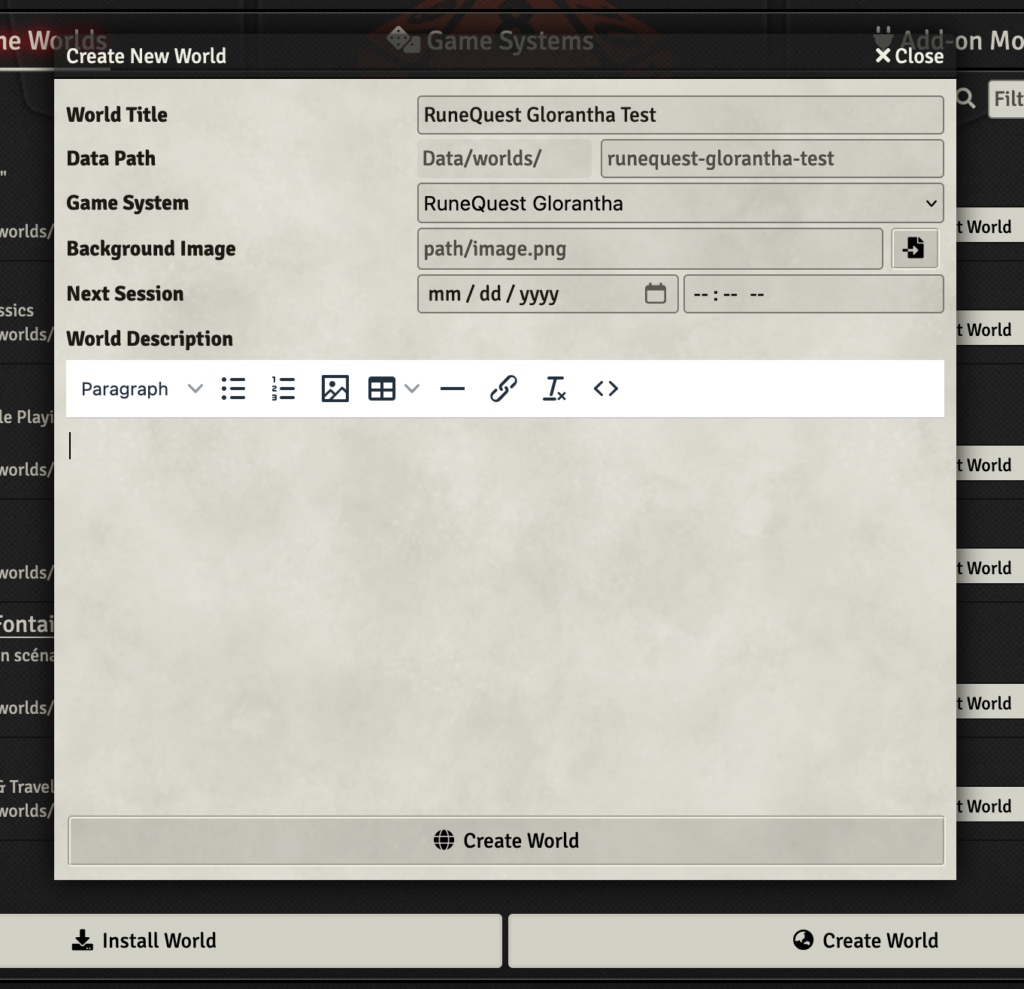The height and width of the screenshot is (989, 1024).
Task: Insert a table in the editor
Action: click(382, 389)
